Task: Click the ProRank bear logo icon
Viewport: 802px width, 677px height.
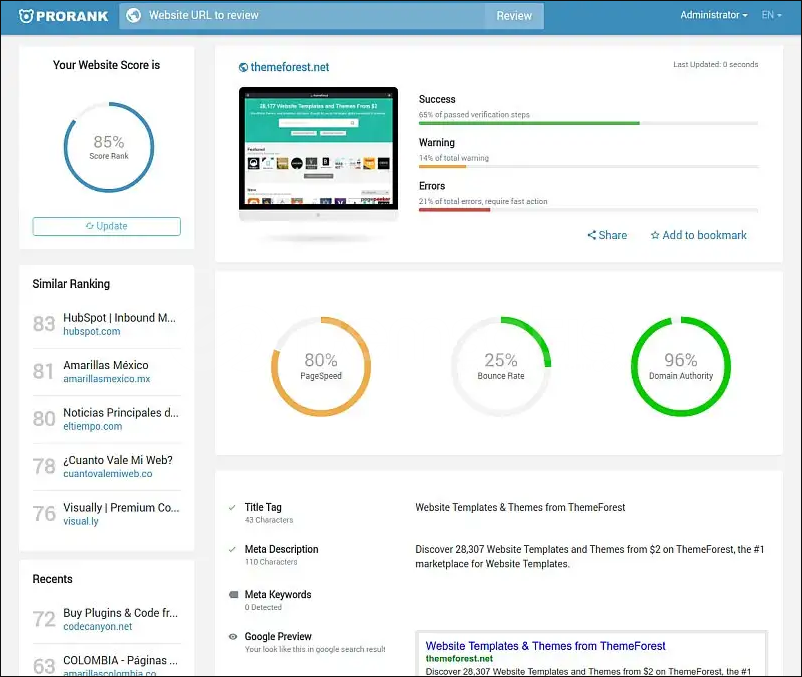Action: pos(26,16)
